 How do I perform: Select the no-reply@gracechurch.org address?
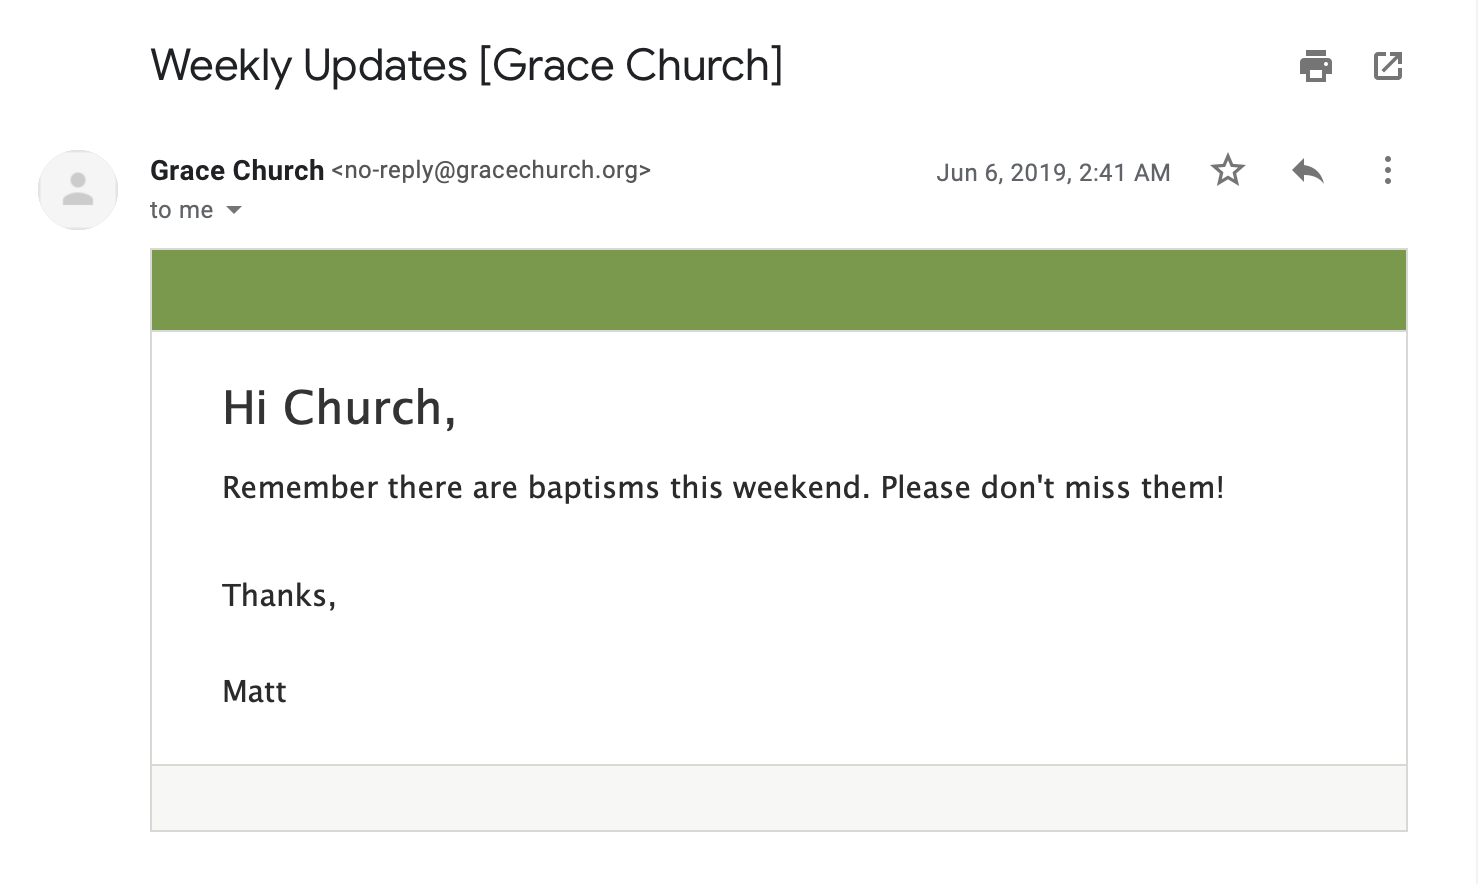pos(491,171)
